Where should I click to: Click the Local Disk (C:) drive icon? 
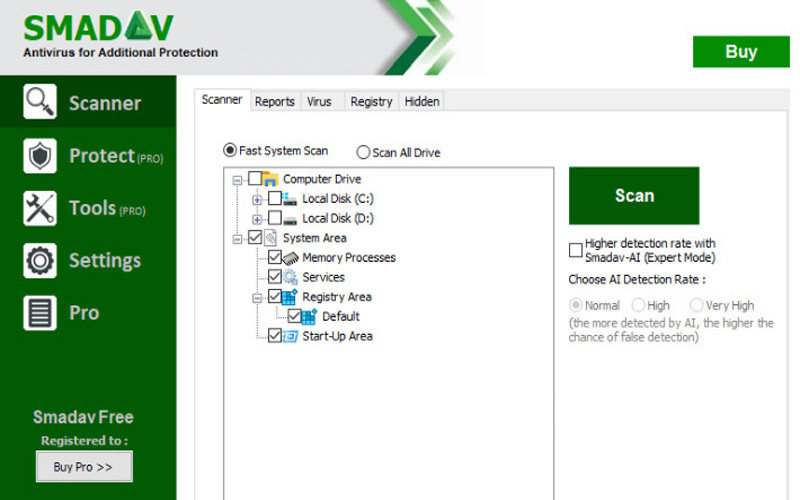(x=290, y=198)
